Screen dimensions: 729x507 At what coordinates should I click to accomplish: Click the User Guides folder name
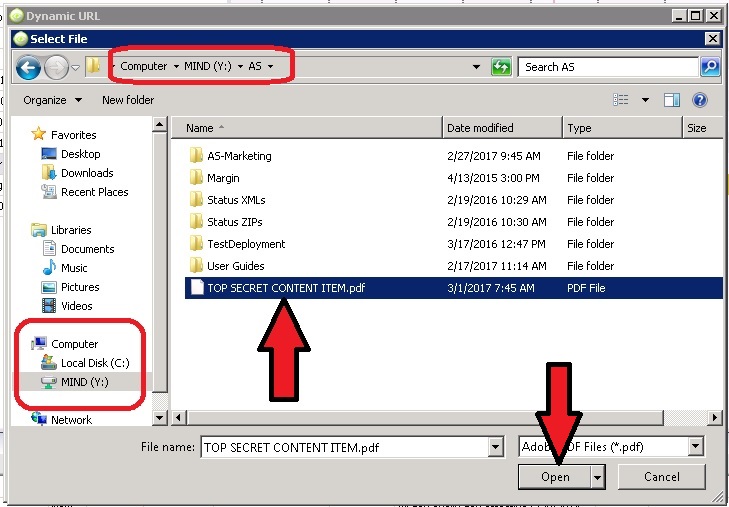pos(236,266)
